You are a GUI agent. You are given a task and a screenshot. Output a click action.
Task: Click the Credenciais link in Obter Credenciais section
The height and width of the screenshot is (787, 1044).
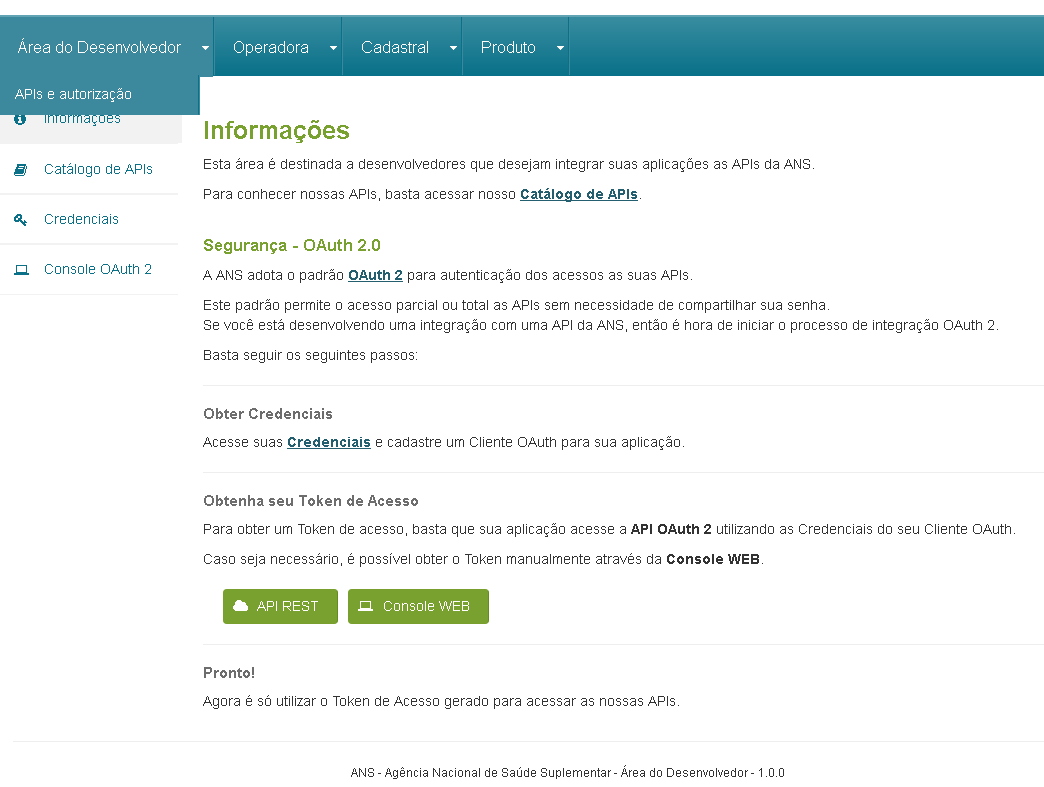pos(329,442)
